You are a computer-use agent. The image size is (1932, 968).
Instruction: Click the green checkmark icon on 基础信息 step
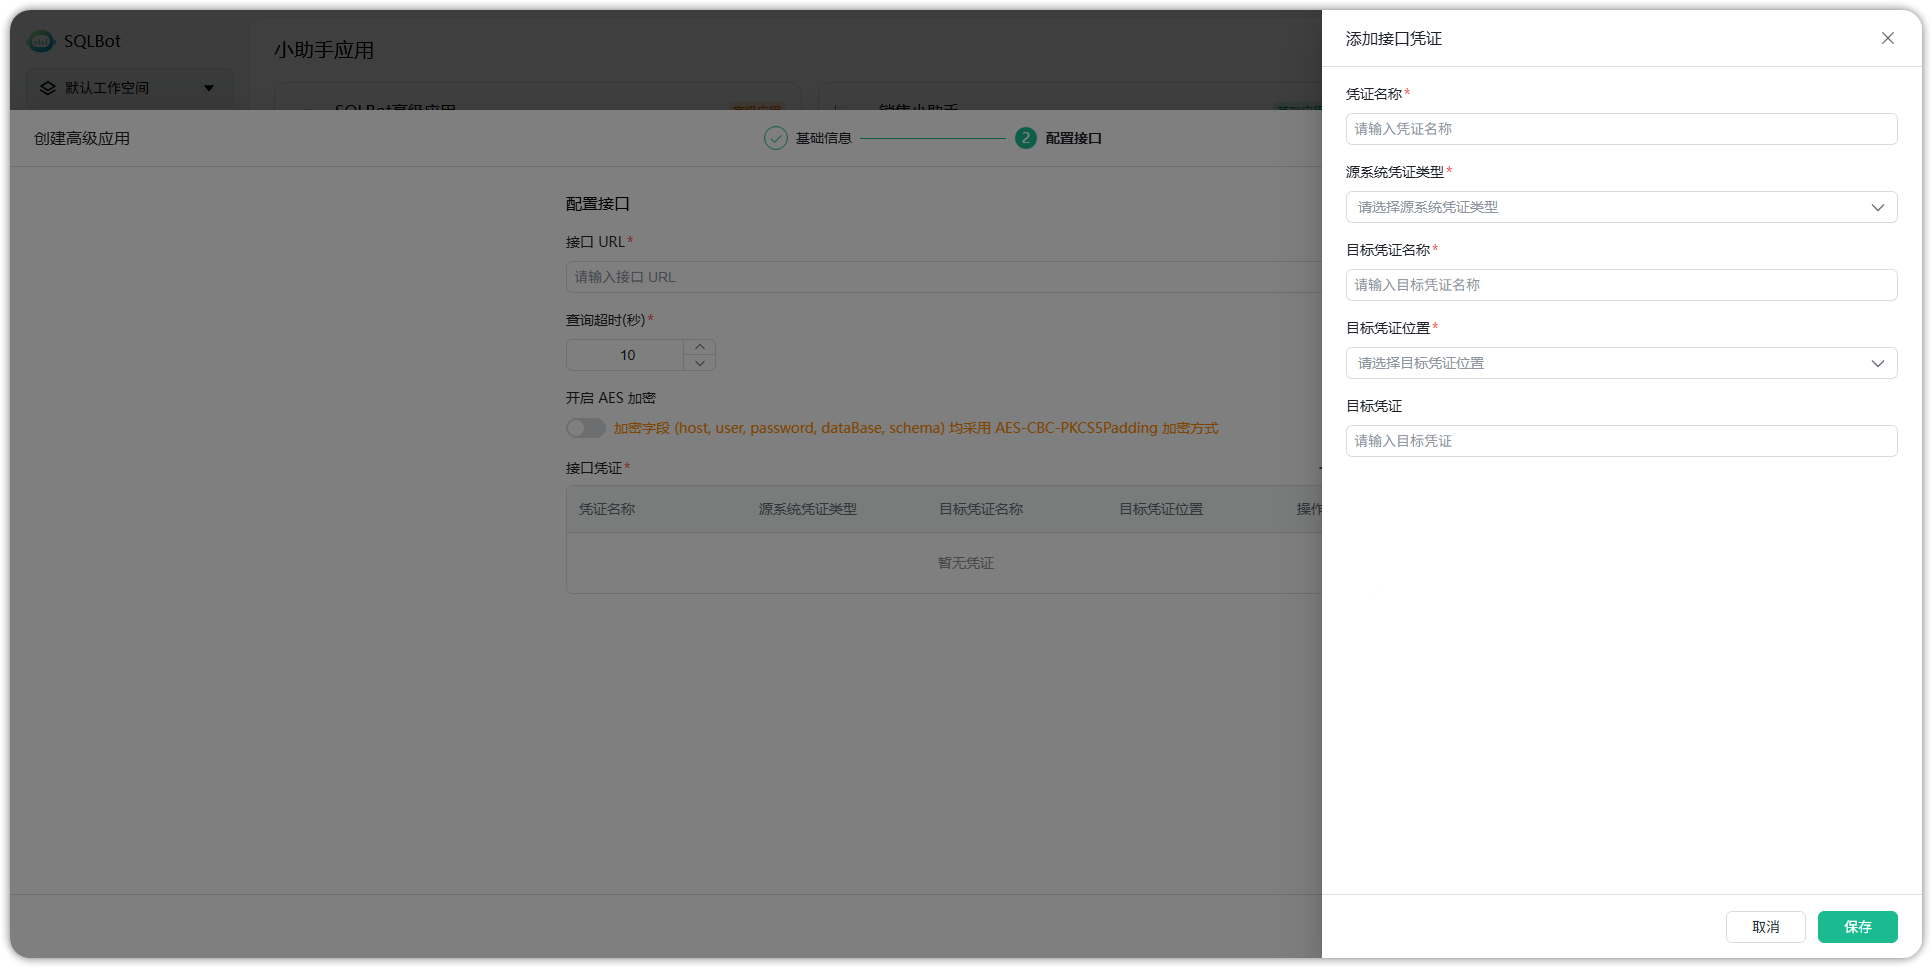(x=775, y=138)
